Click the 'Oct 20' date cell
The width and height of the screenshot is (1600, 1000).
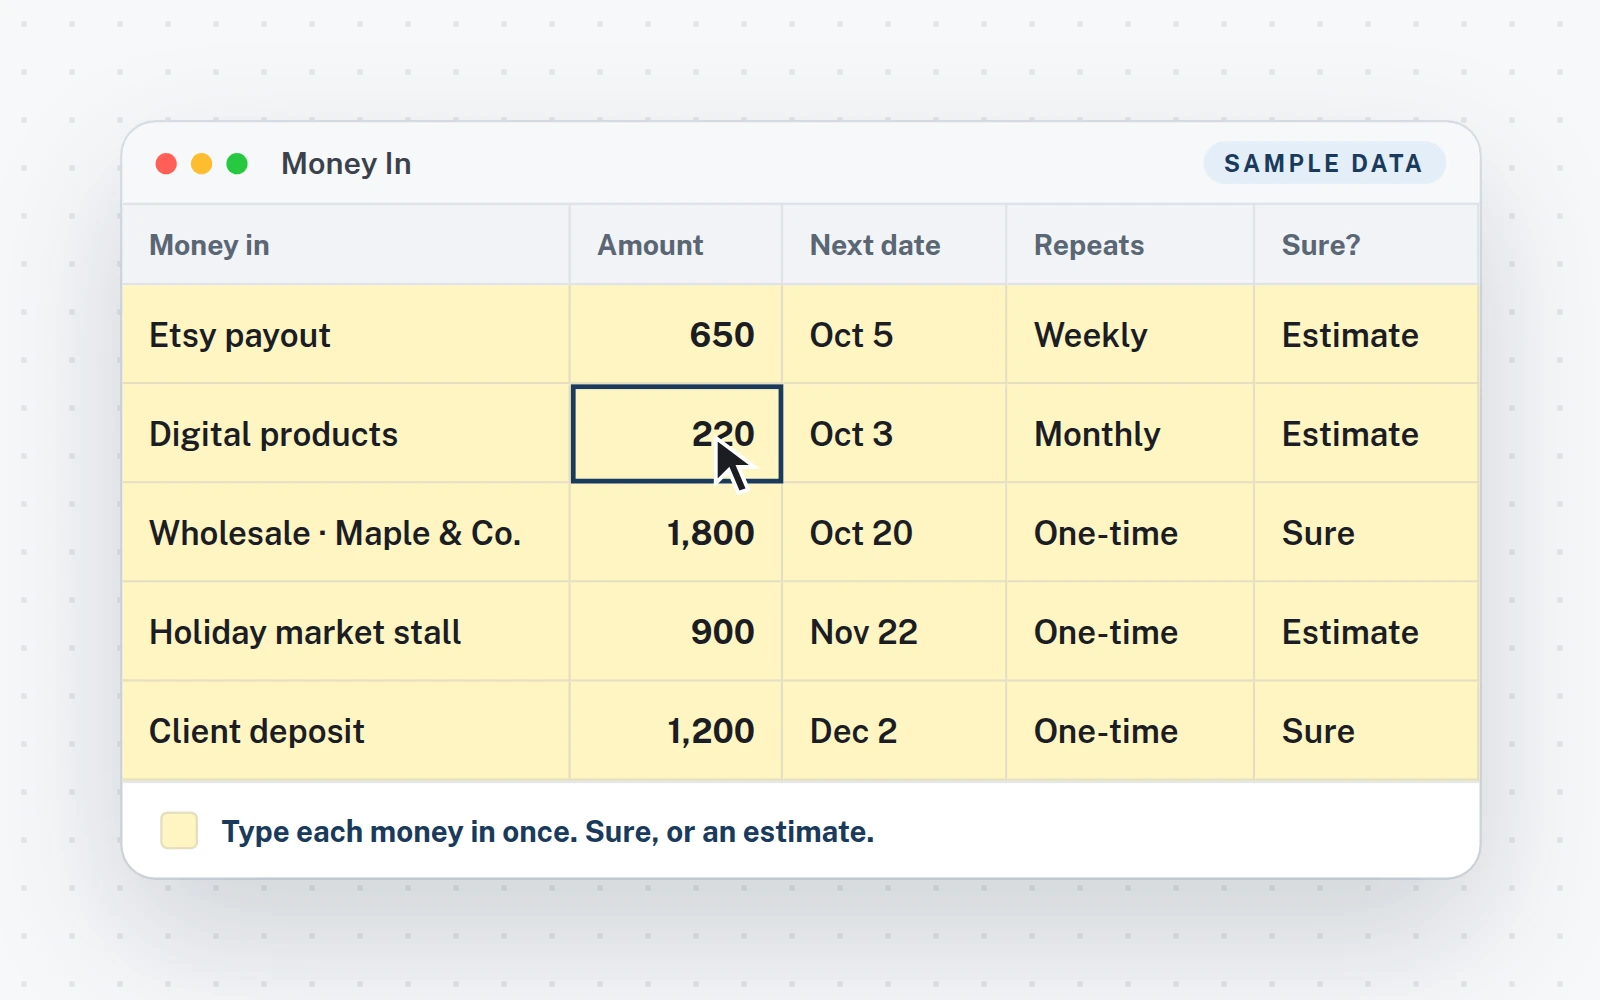894,533
